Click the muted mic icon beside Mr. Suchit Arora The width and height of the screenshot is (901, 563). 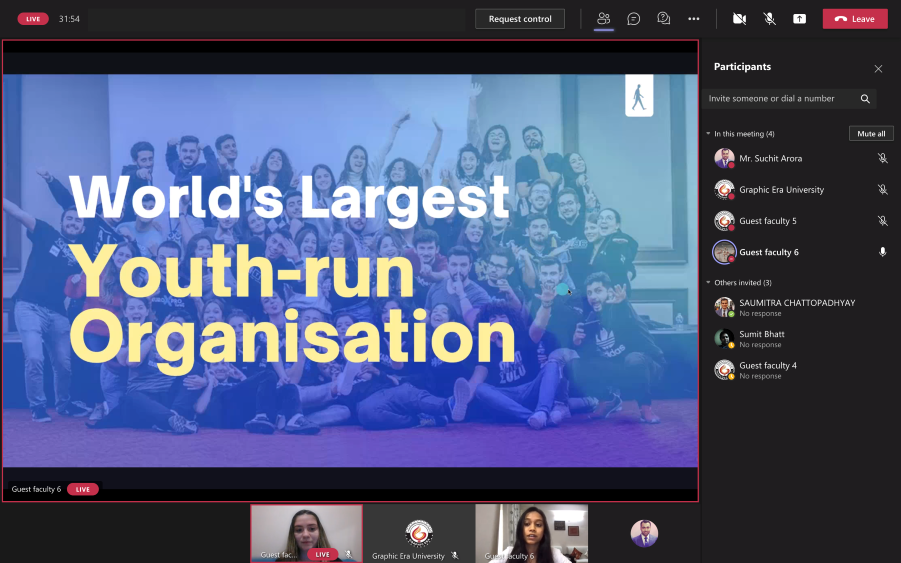click(x=882, y=158)
